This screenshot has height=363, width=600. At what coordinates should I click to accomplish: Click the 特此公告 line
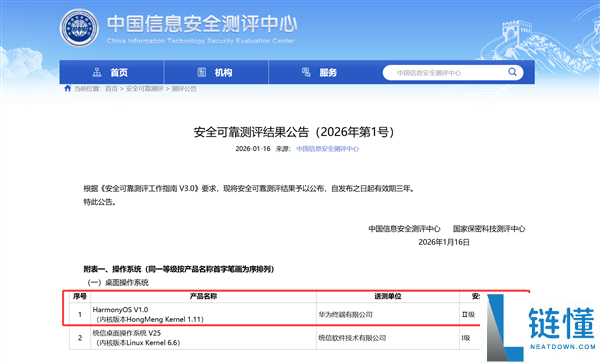[100, 202]
